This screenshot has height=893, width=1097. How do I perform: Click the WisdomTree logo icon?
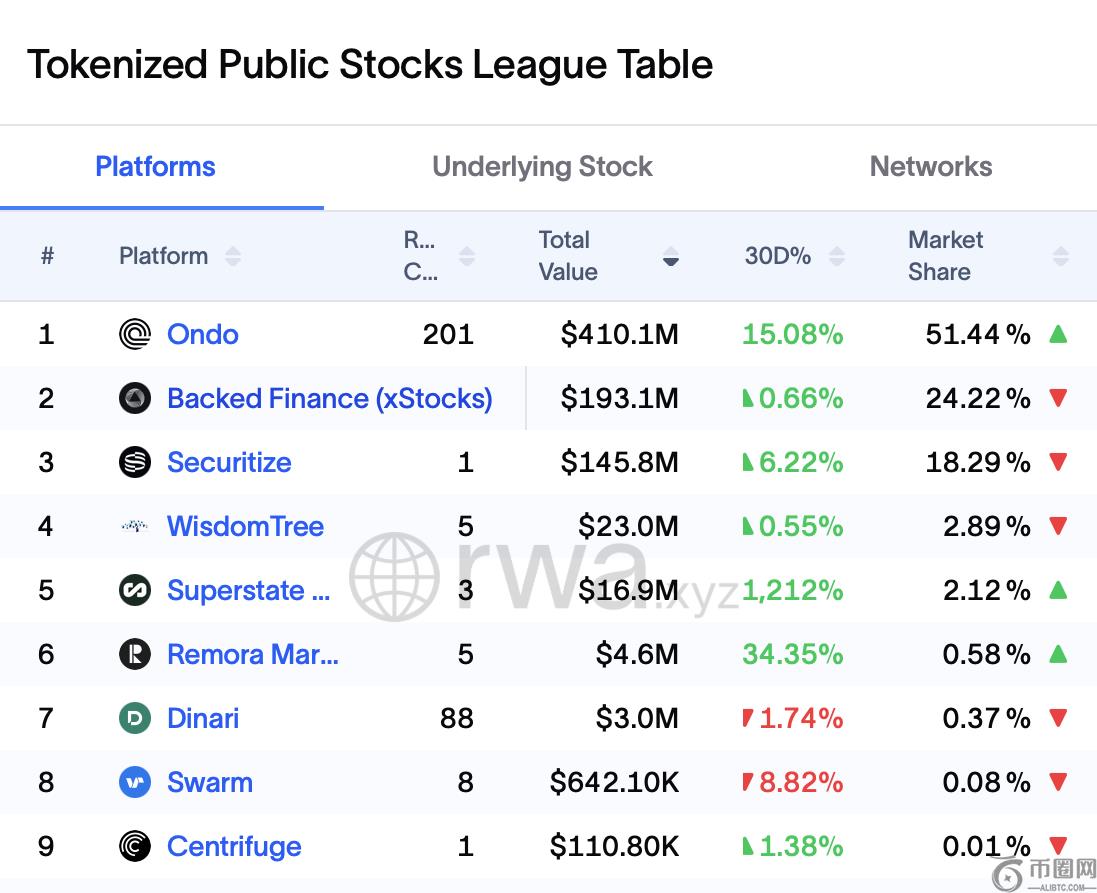tap(135, 526)
